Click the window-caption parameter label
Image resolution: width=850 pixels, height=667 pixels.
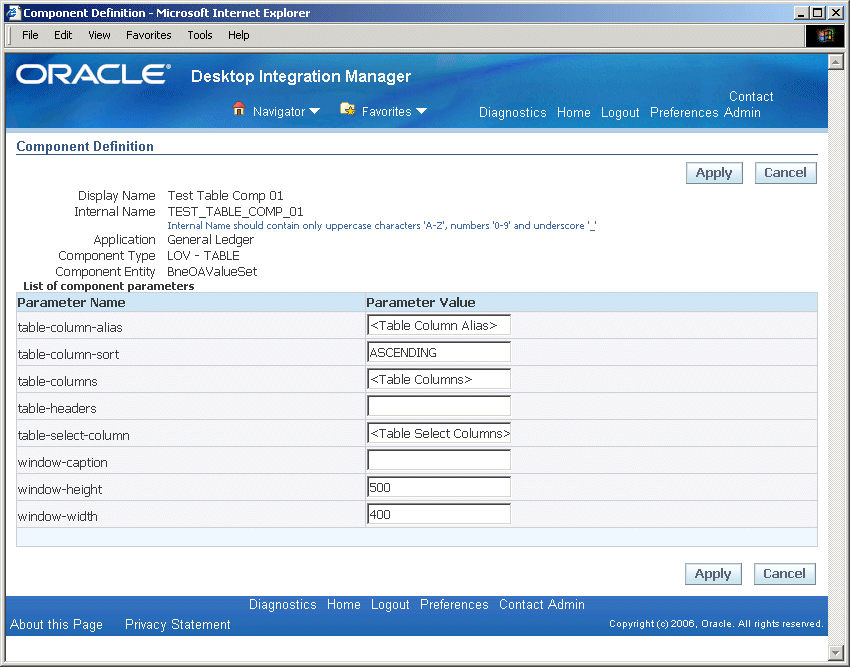pos(63,463)
